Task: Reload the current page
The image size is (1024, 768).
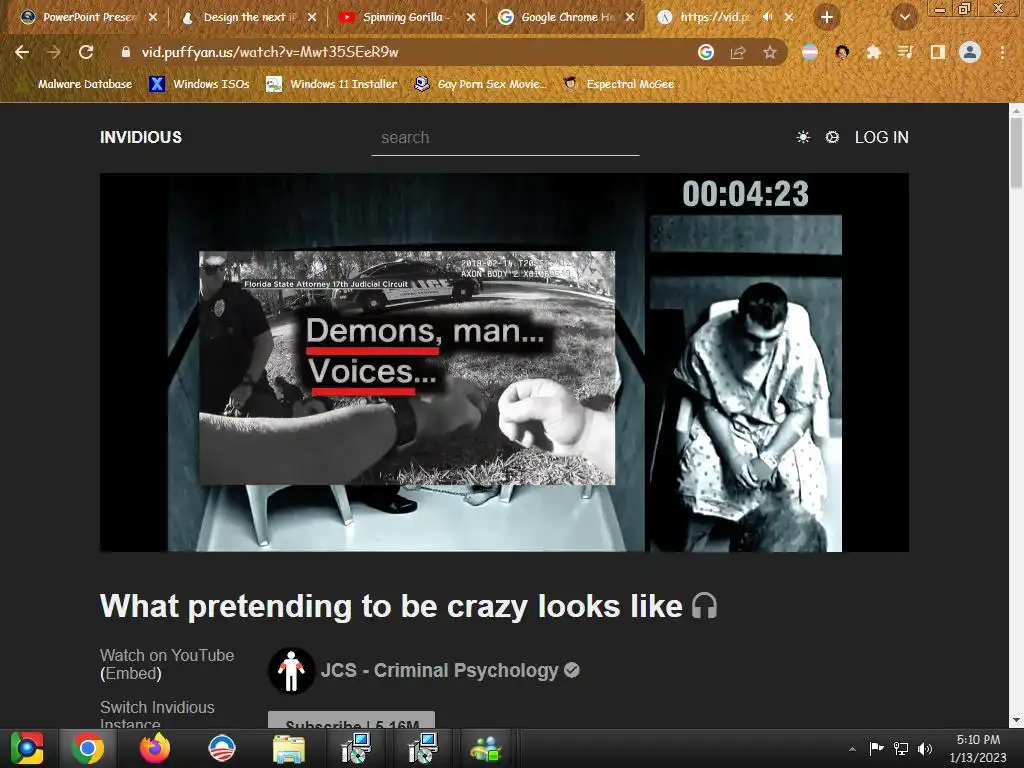Action: point(86,52)
